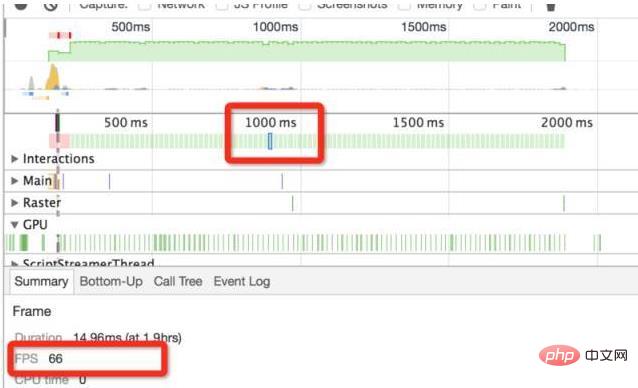Click flame chart ruler label 500 ms
Screen dimensions: 638x388
coord(126,122)
